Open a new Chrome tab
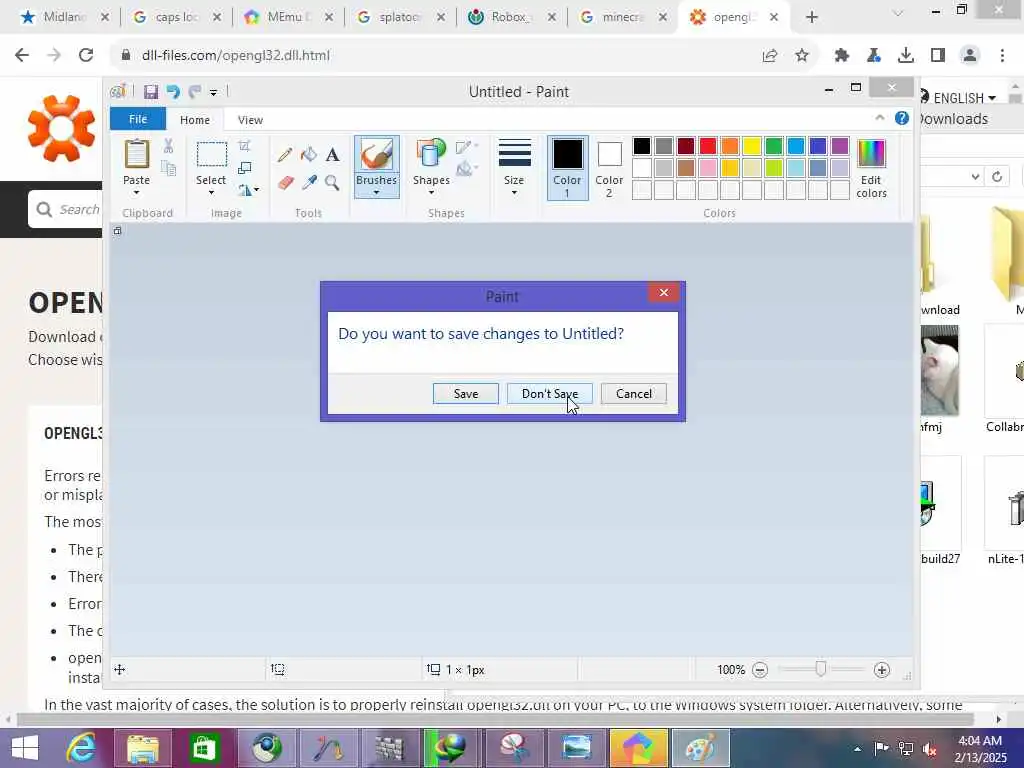Image resolution: width=1024 pixels, height=768 pixels. coord(812,17)
